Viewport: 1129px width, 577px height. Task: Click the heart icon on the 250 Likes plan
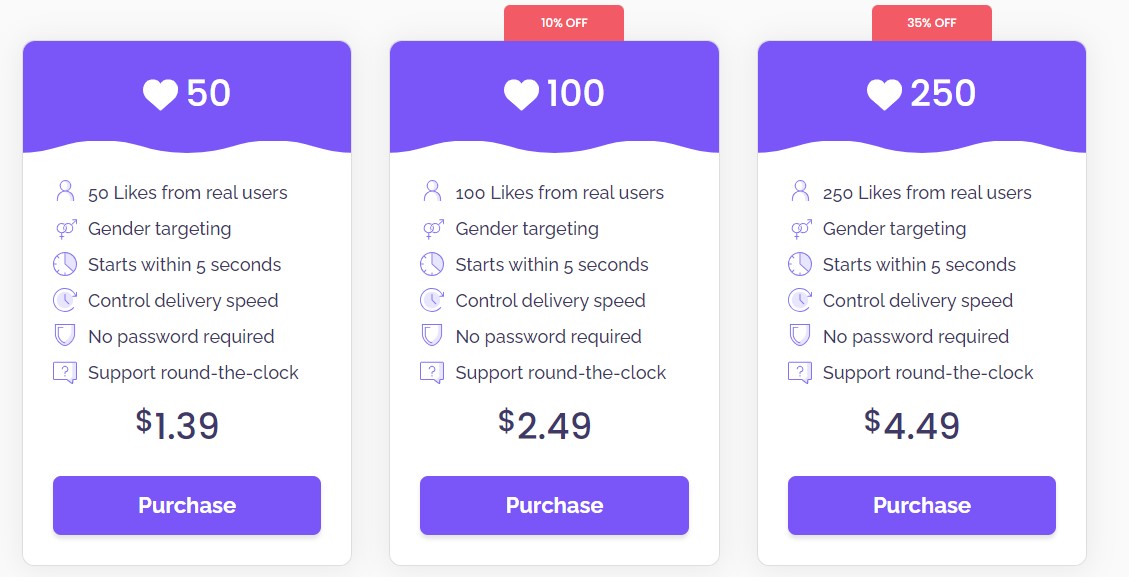point(883,93)
